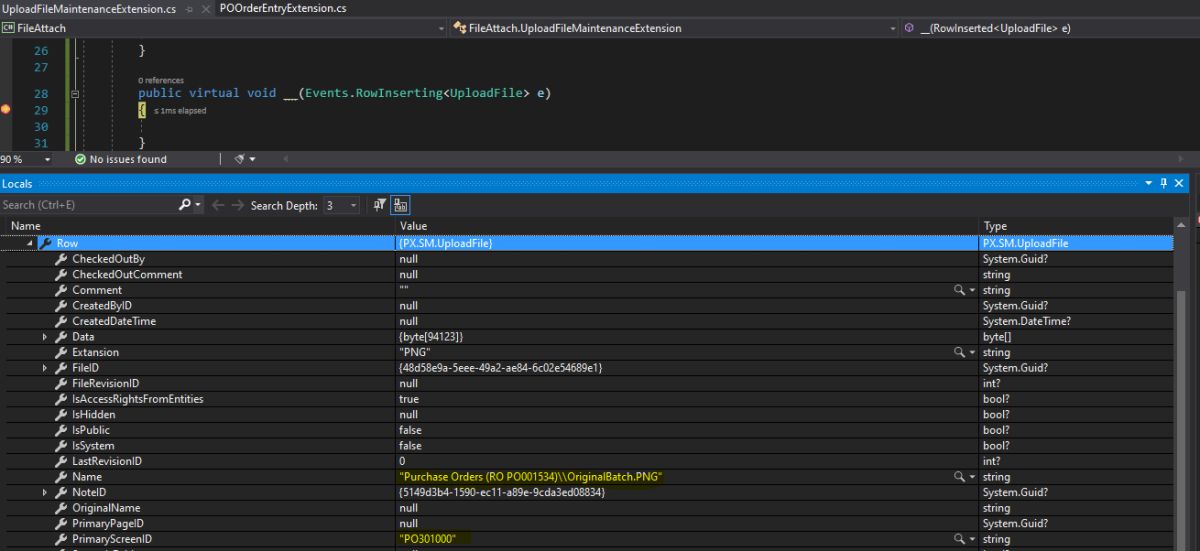Close the UploadFileMaintenanceExtension.cs tab

point(206,8)
